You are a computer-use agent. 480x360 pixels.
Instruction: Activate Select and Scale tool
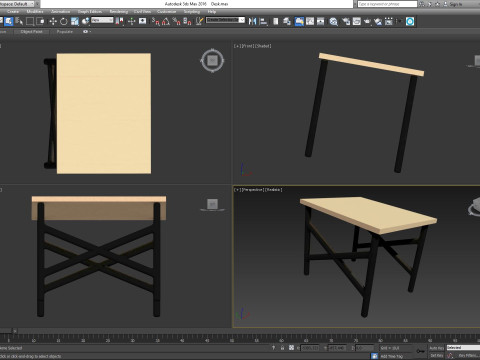[x=75, y=21]
